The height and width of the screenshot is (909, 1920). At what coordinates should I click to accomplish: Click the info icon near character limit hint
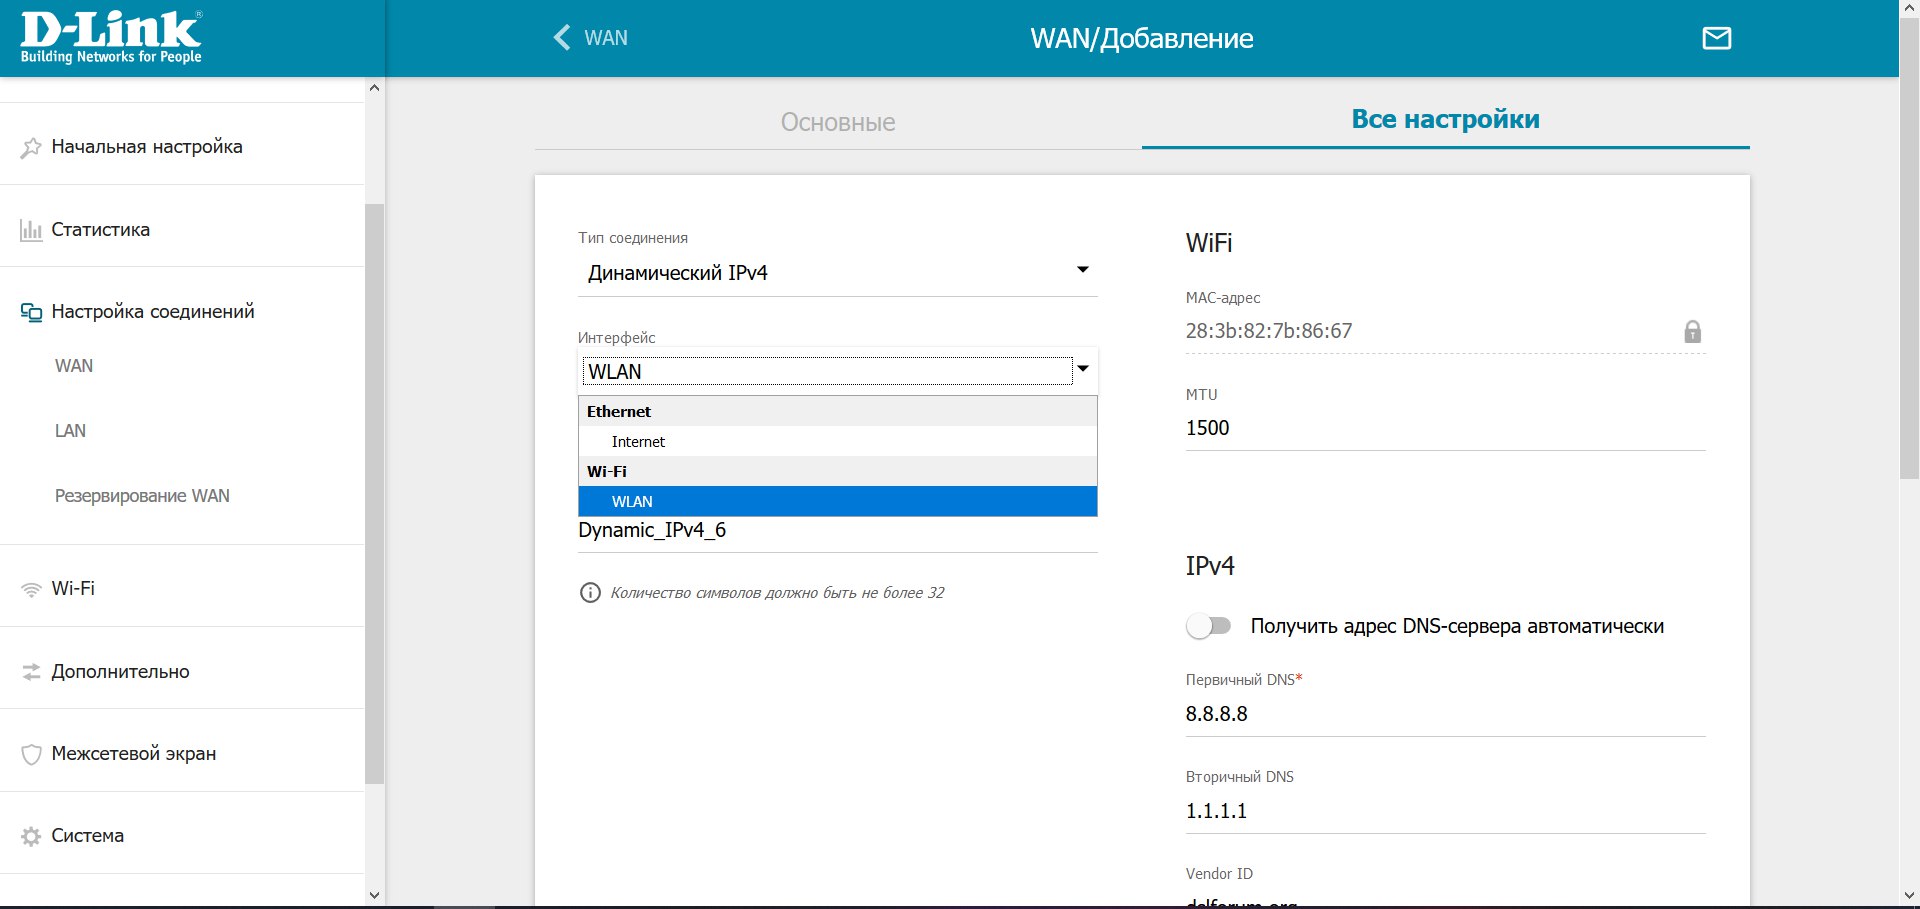[590, 593]
